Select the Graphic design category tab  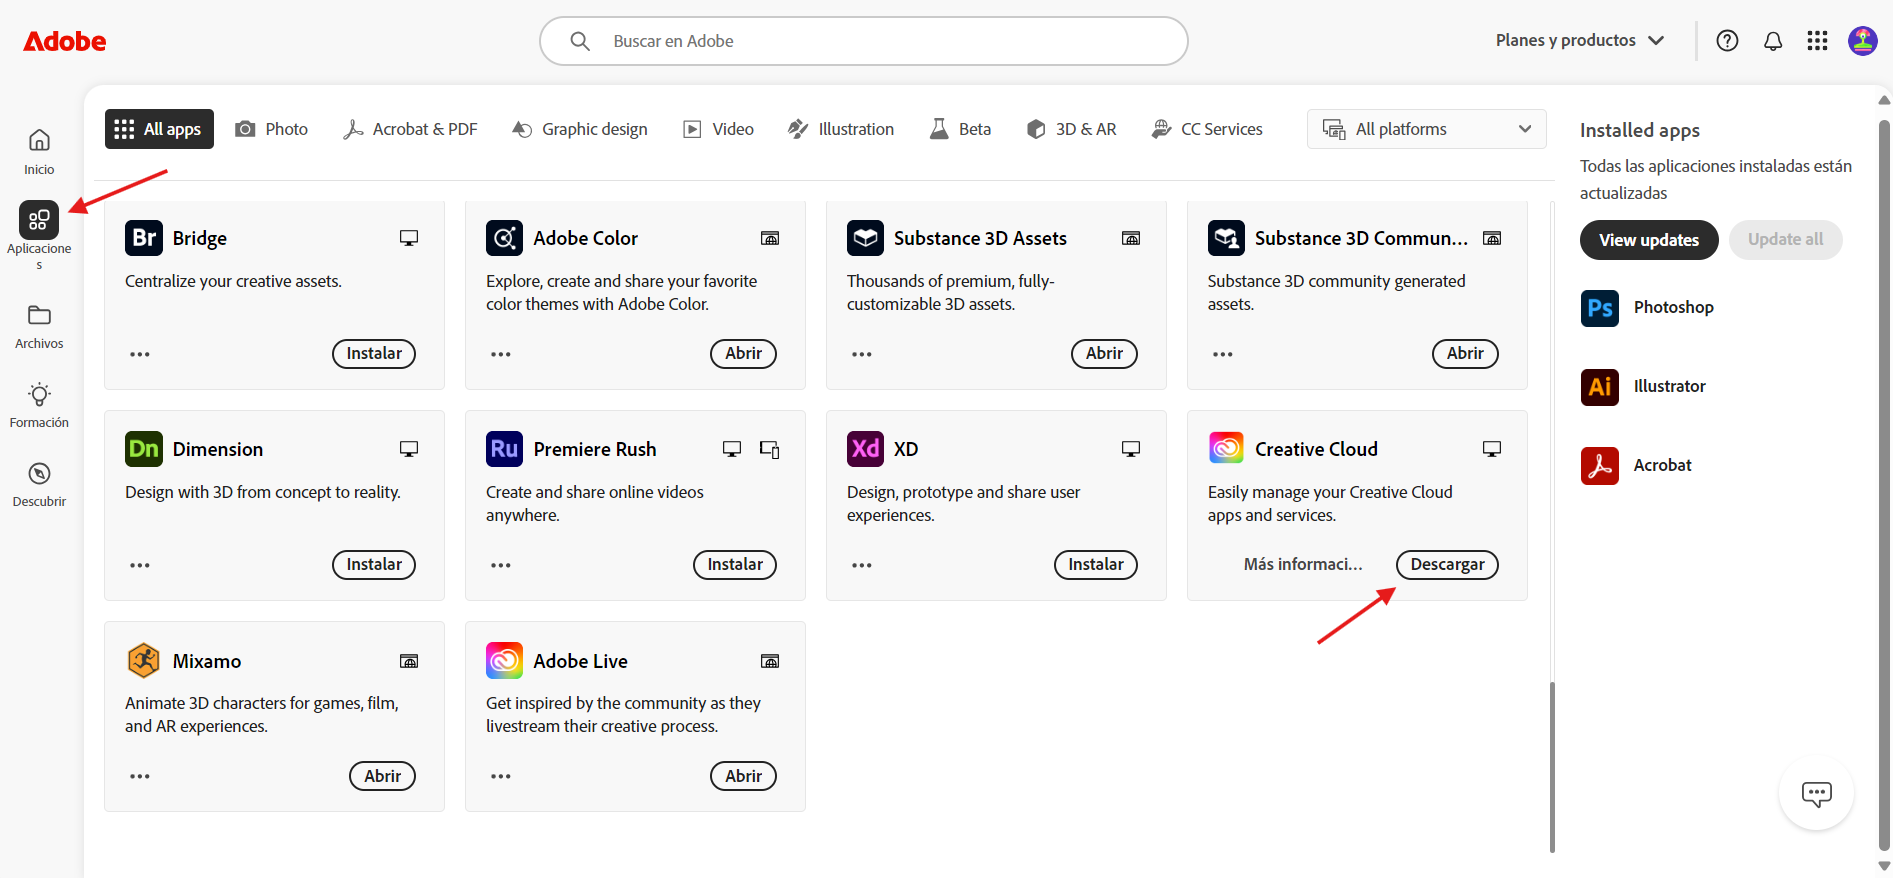tap(580, 129)
